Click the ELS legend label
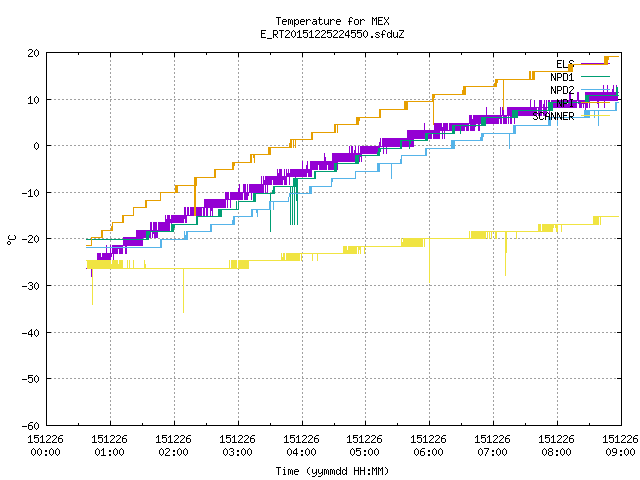640x480 pixels. 565,64
